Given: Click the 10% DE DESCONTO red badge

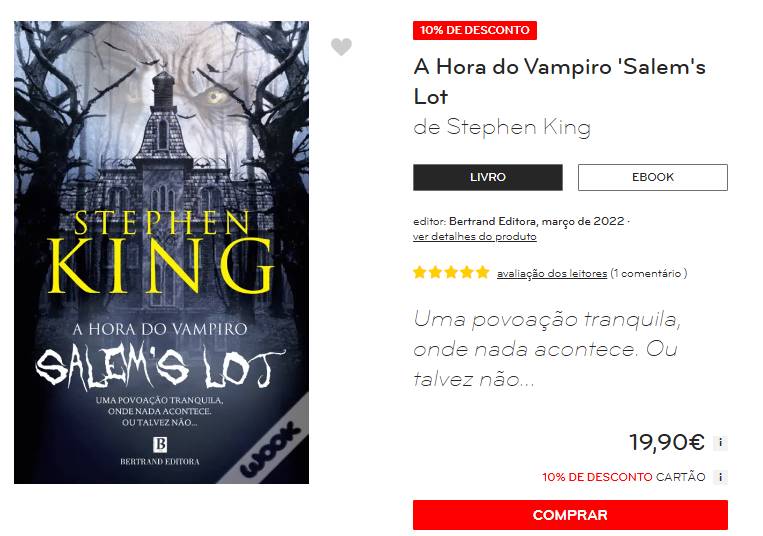Looking at the screenshot, I should pyautogui.click(x=474, y=30).
